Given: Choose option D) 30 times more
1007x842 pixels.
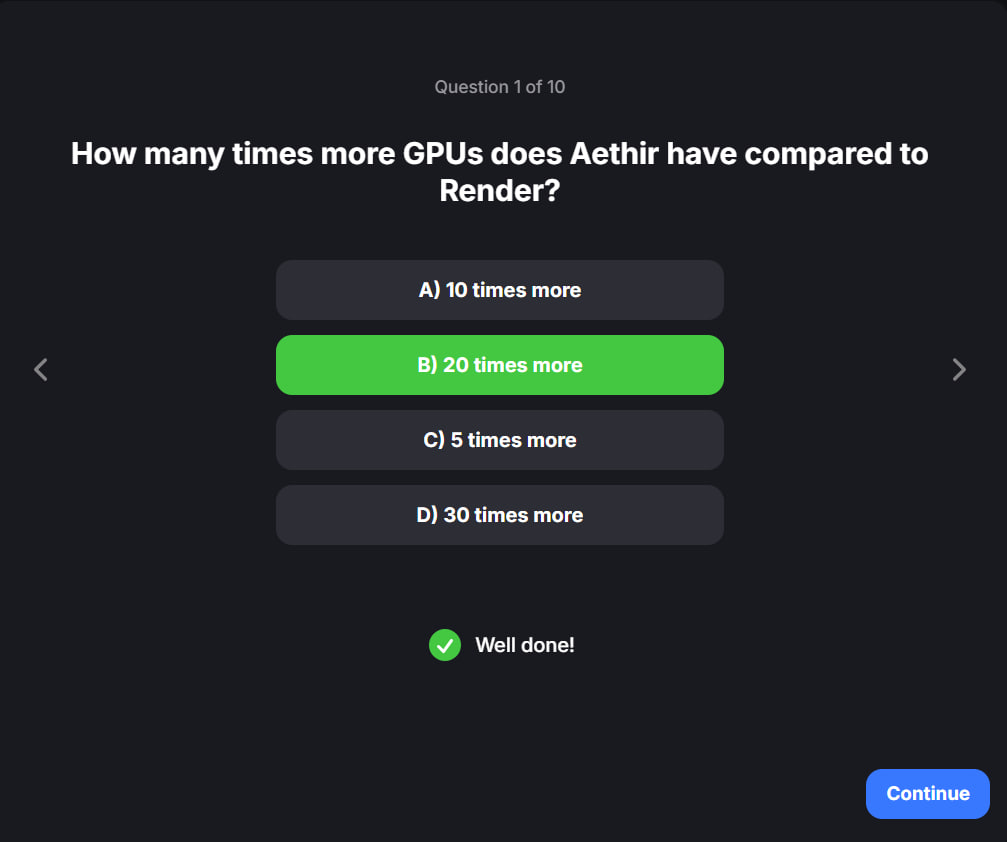Looking at the screenshot, I should pos(499,515).
